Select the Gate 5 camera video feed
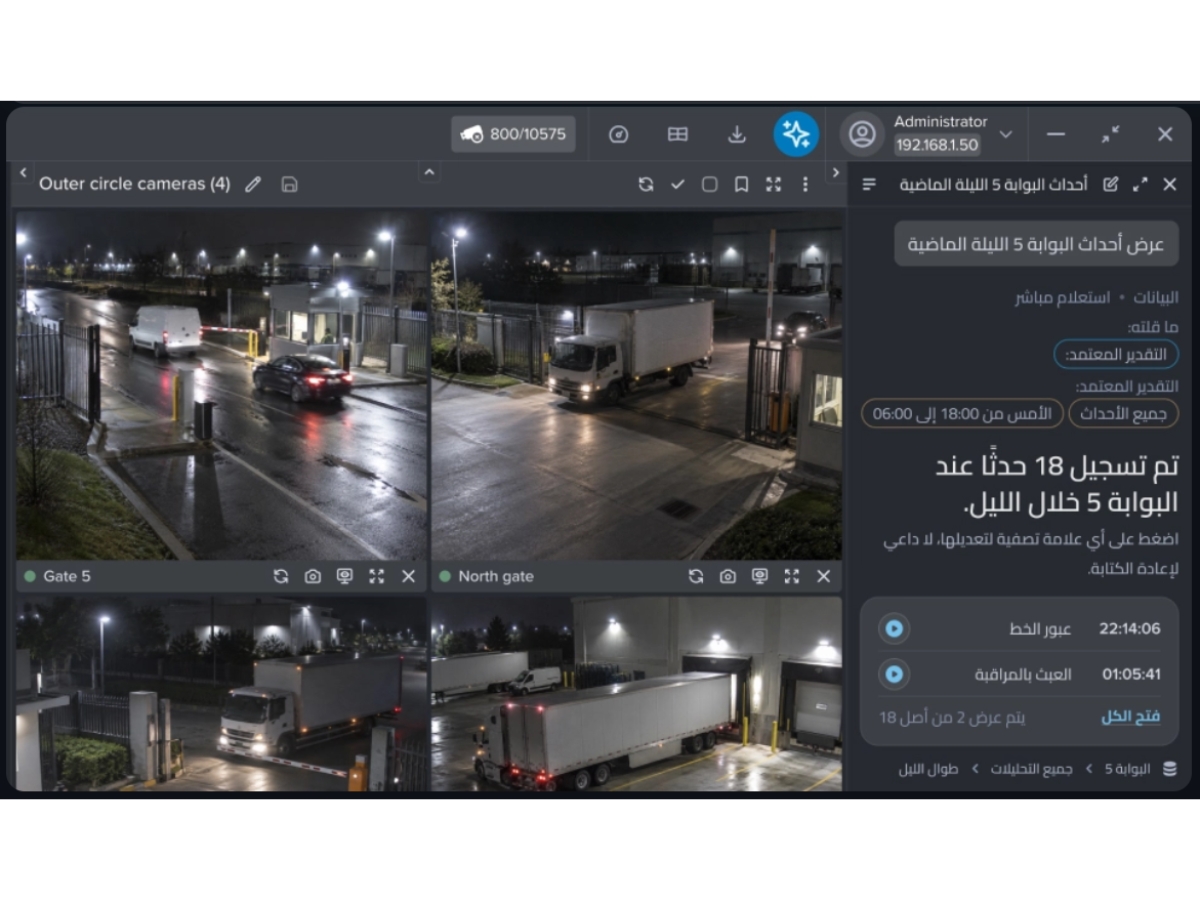Viewport: 1200px width, 900px height. [221, 385]
